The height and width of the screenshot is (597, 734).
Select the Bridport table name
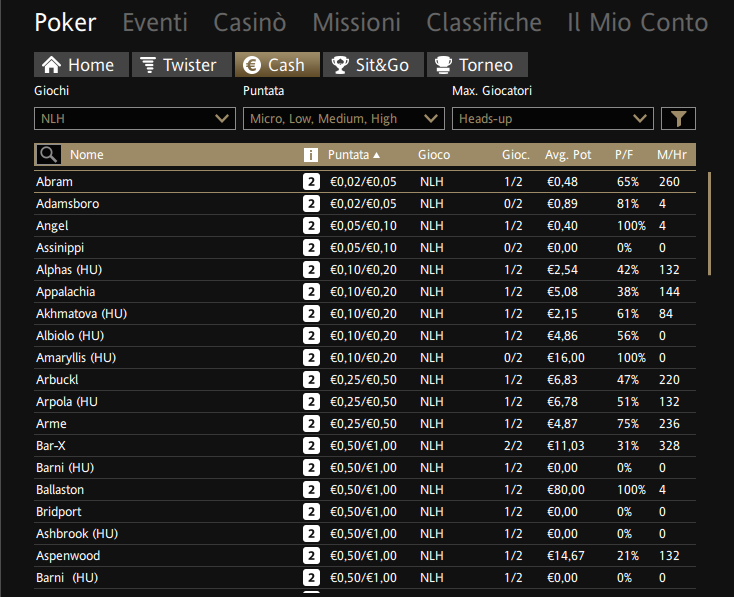[x=59, y=512]
